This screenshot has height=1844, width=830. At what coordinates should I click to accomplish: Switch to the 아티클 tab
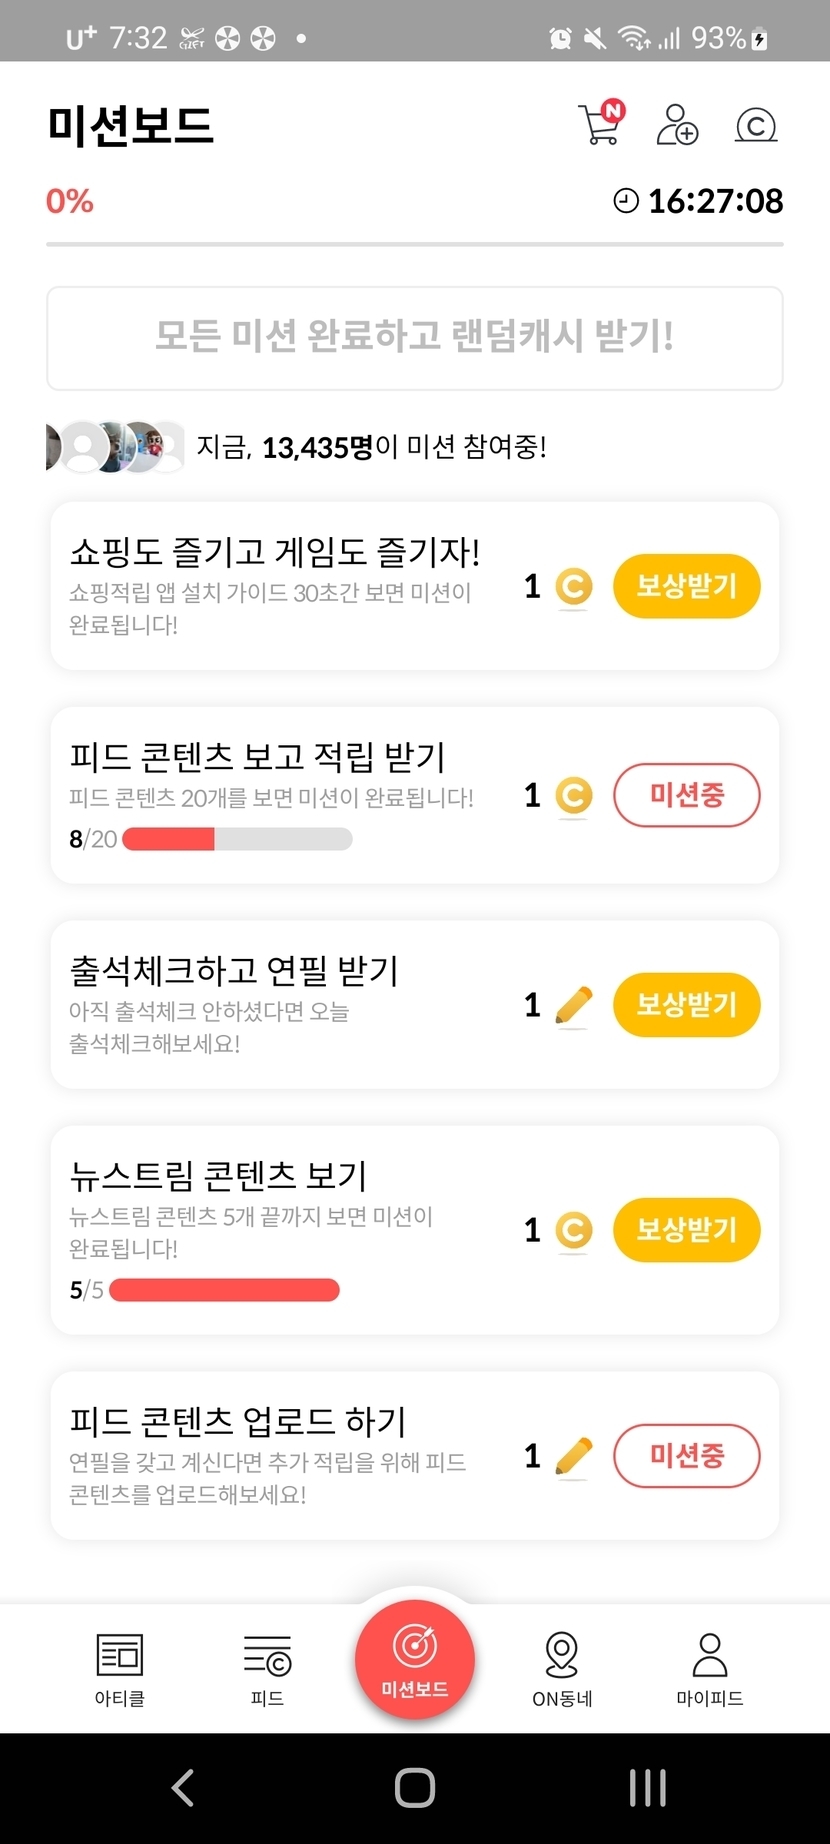pyautogui.click(x=120, y=1668)
